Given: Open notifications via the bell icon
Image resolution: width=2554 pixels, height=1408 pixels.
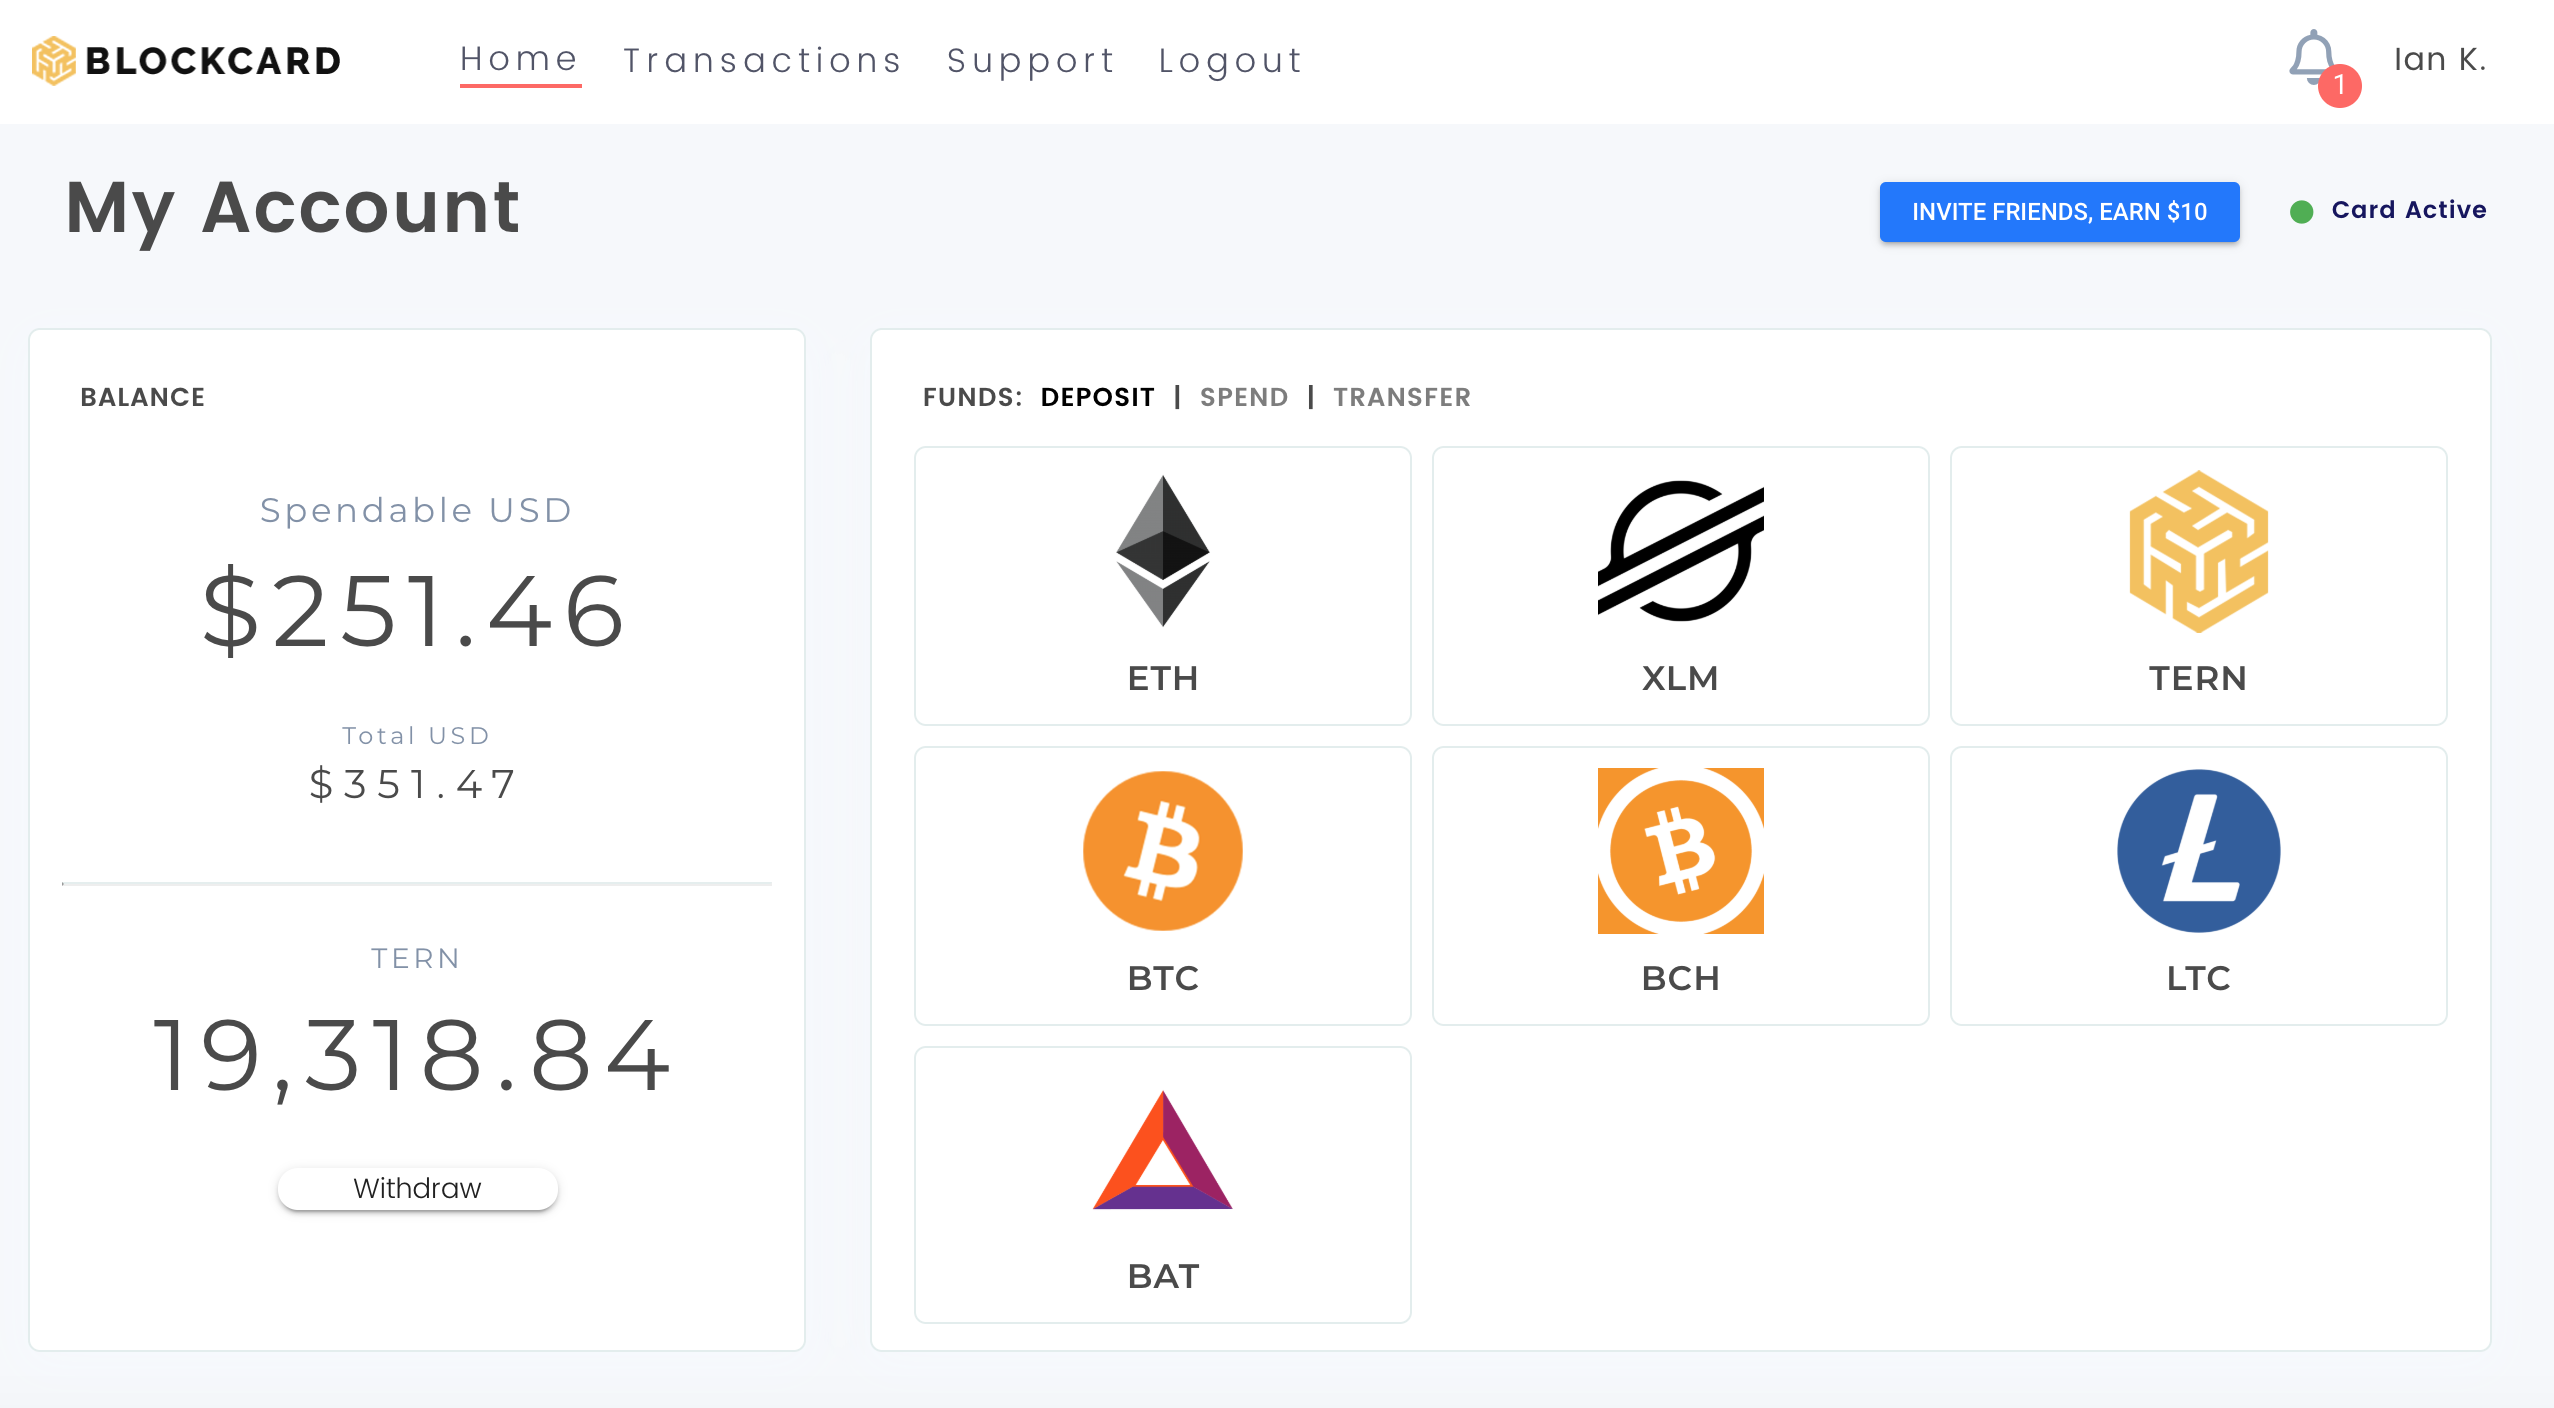Looking at the screenshot, I should click(2312, 58).
